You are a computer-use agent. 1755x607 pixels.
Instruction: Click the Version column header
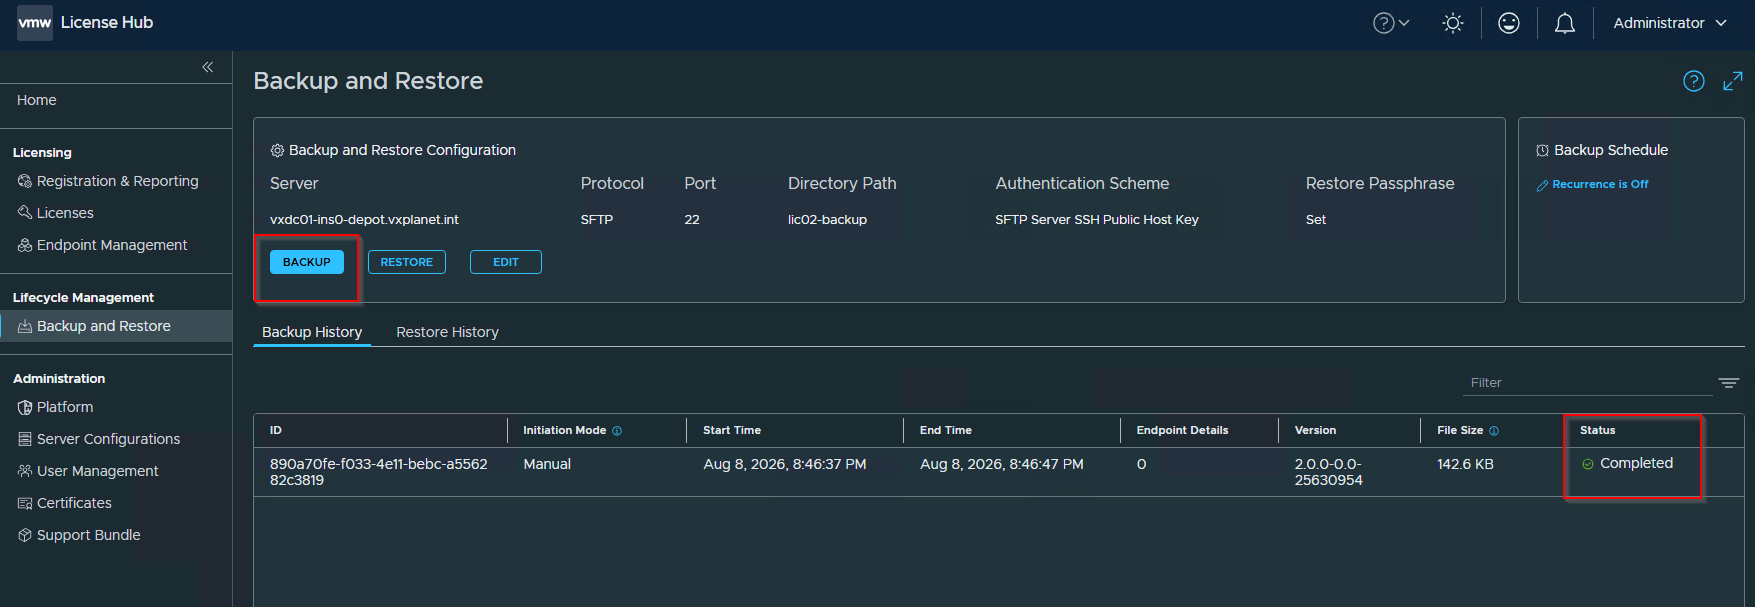(1315, 430)
